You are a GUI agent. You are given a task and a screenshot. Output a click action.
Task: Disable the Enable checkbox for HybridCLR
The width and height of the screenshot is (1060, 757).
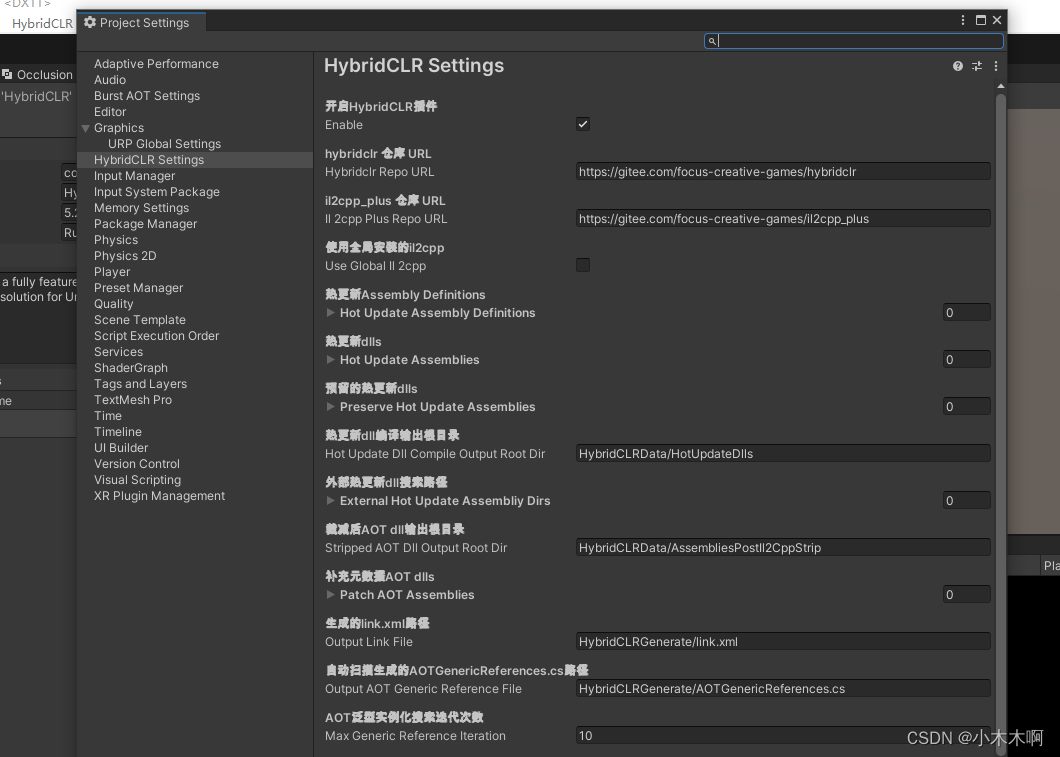pos(583,124)
